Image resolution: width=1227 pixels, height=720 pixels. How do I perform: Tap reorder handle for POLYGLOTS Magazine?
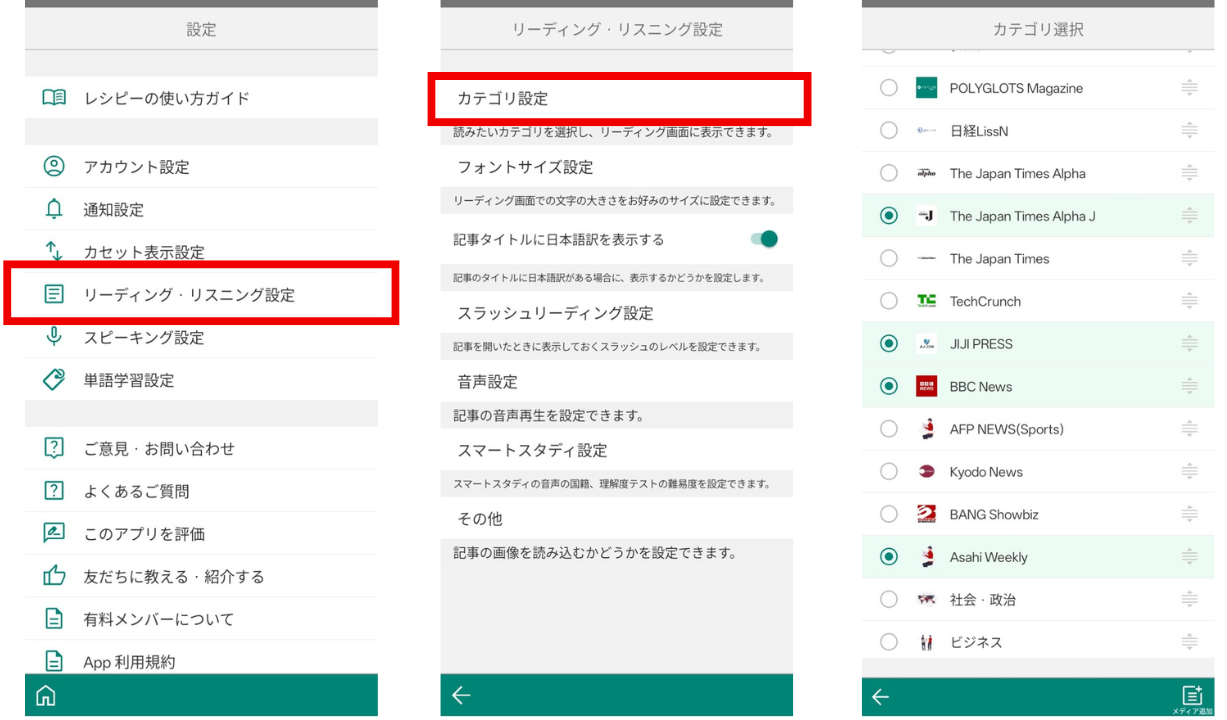pyautogui.click(x=1188, y=88)
